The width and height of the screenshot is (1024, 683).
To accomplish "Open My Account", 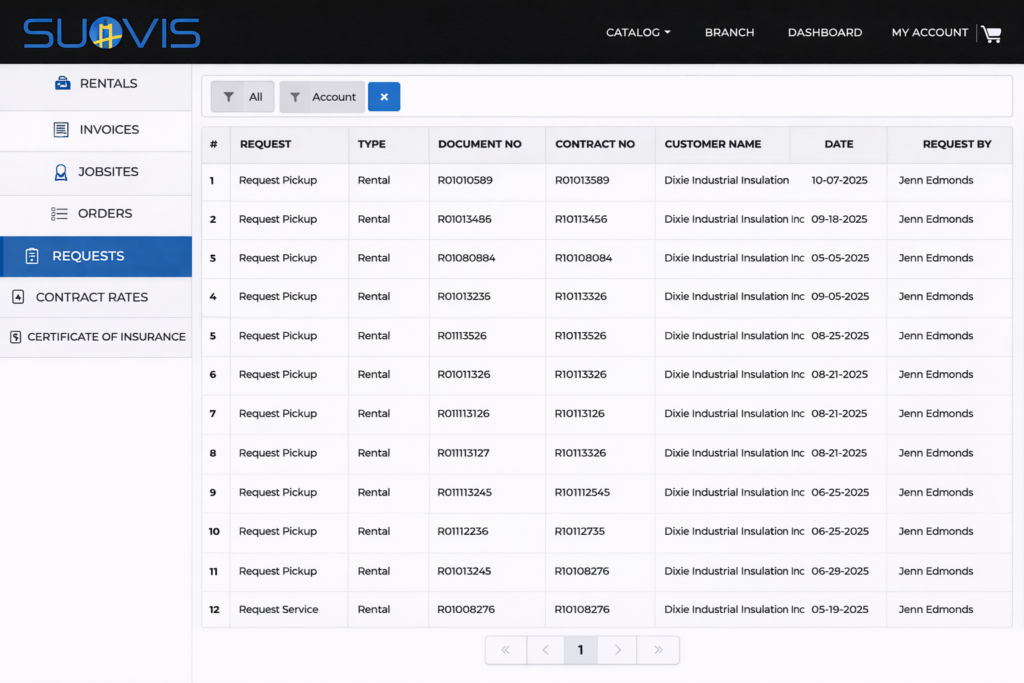I will tap(929, 32).
